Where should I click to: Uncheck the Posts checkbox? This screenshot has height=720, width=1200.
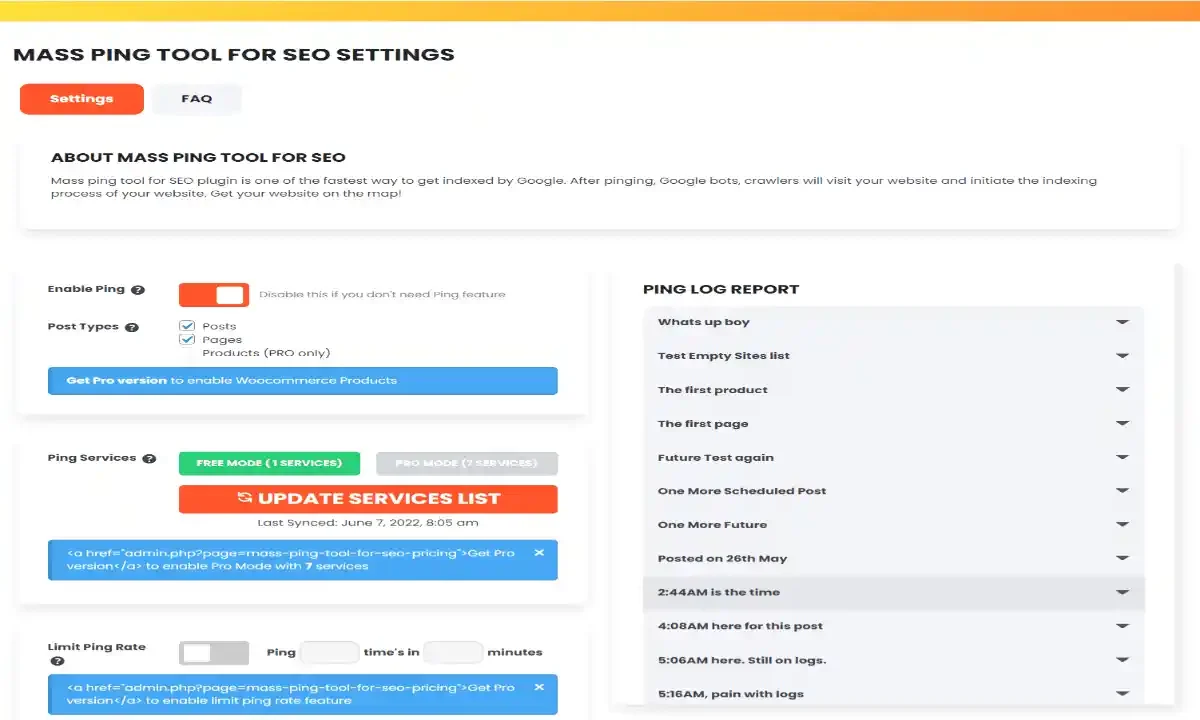(x=187, y=326)
